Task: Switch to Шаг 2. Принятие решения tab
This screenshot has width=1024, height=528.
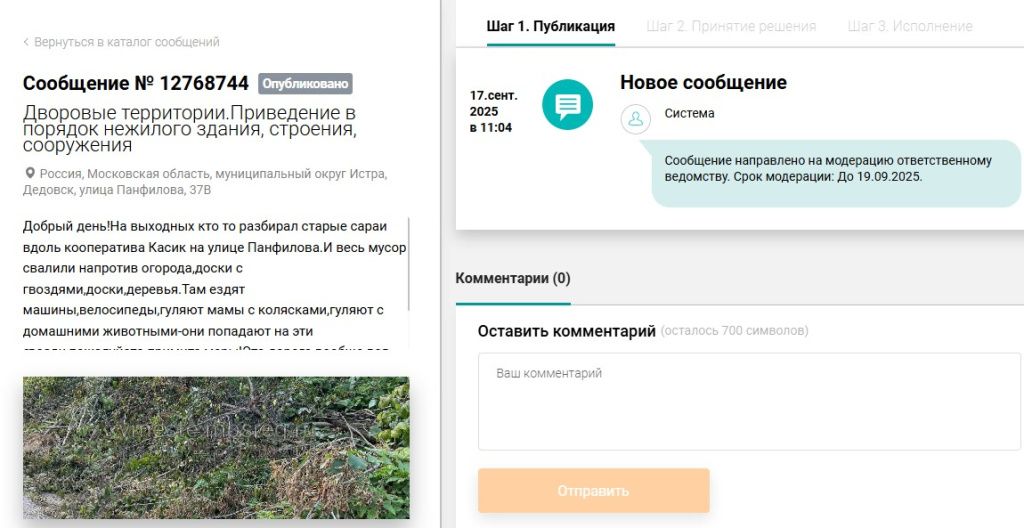Action: [731, 26]
